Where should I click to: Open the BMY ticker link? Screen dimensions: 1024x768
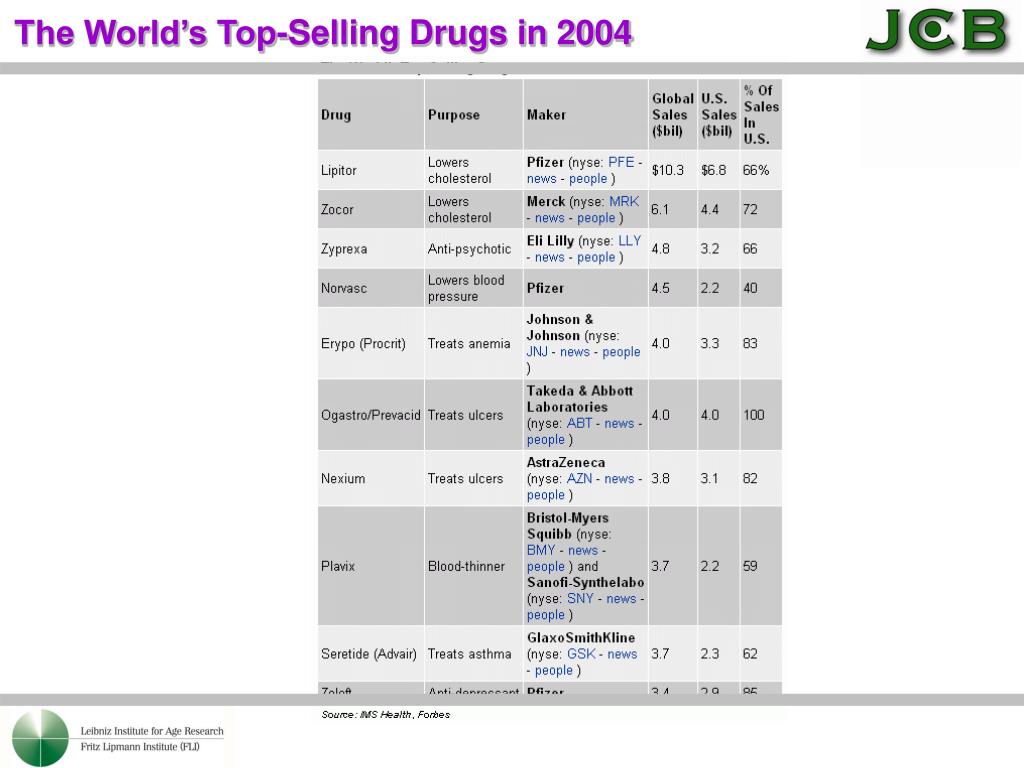541,550
